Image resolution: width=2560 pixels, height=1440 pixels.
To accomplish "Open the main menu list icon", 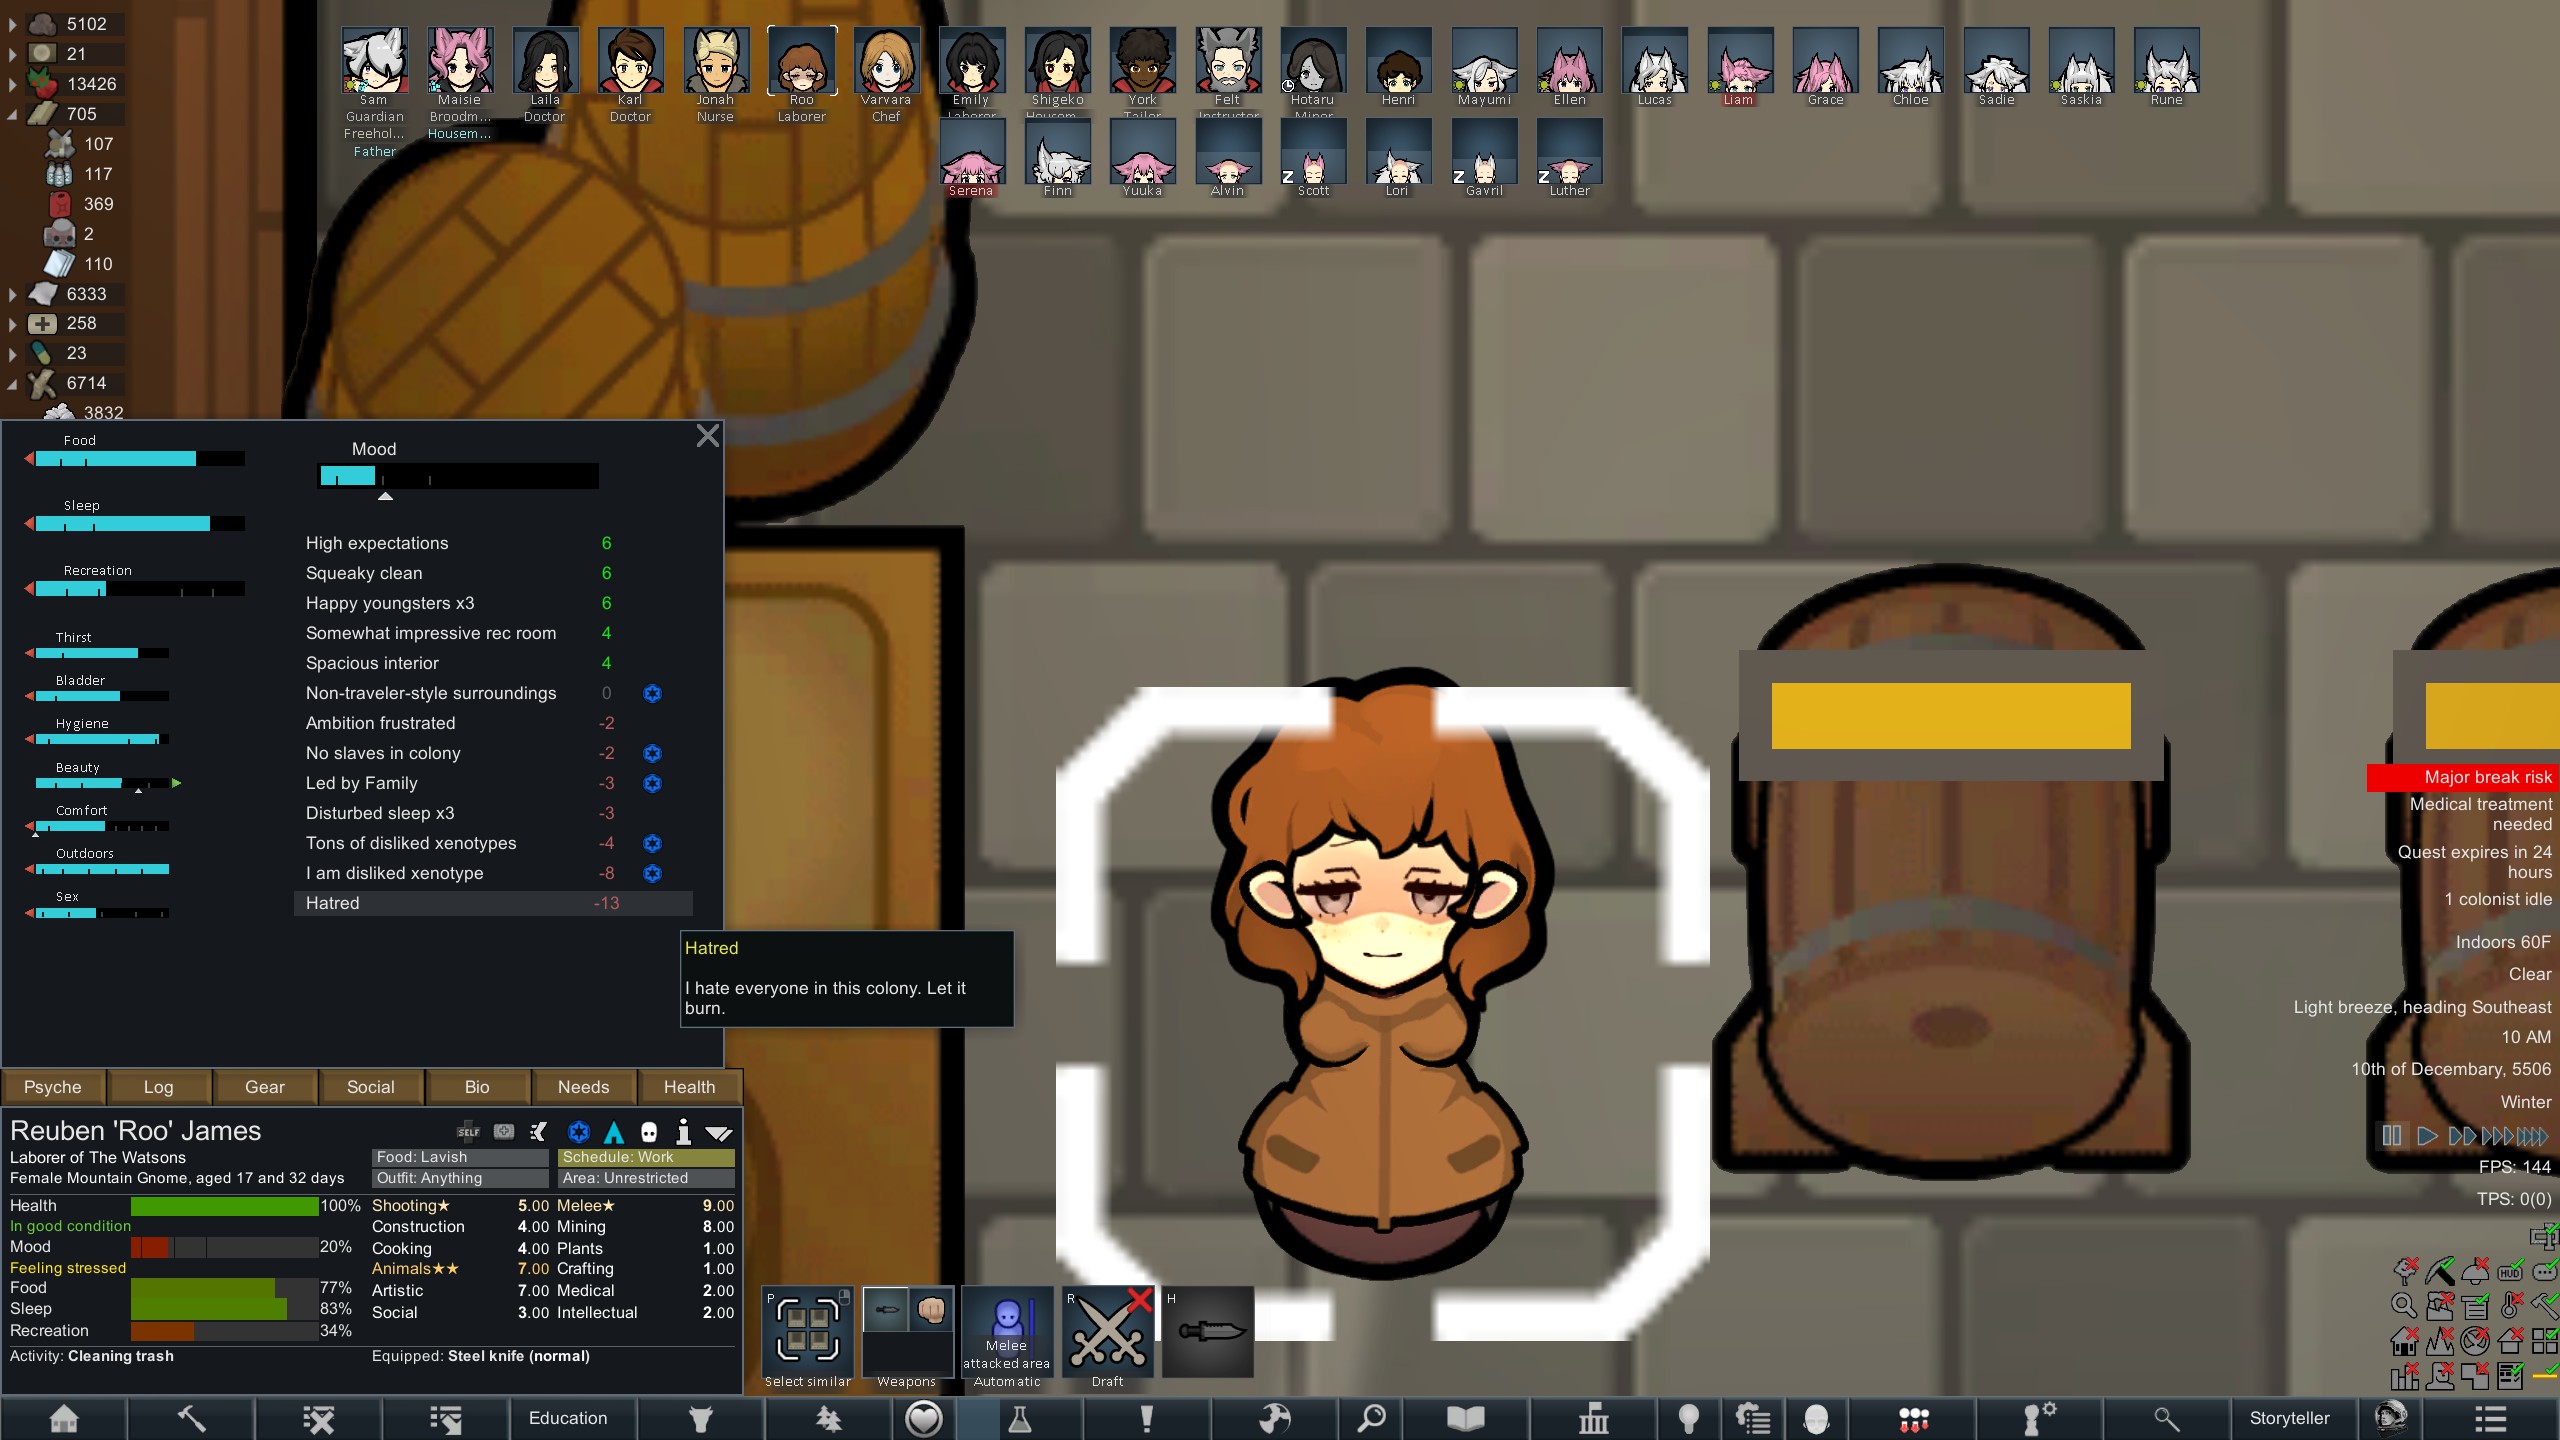I will 2490,1418.
